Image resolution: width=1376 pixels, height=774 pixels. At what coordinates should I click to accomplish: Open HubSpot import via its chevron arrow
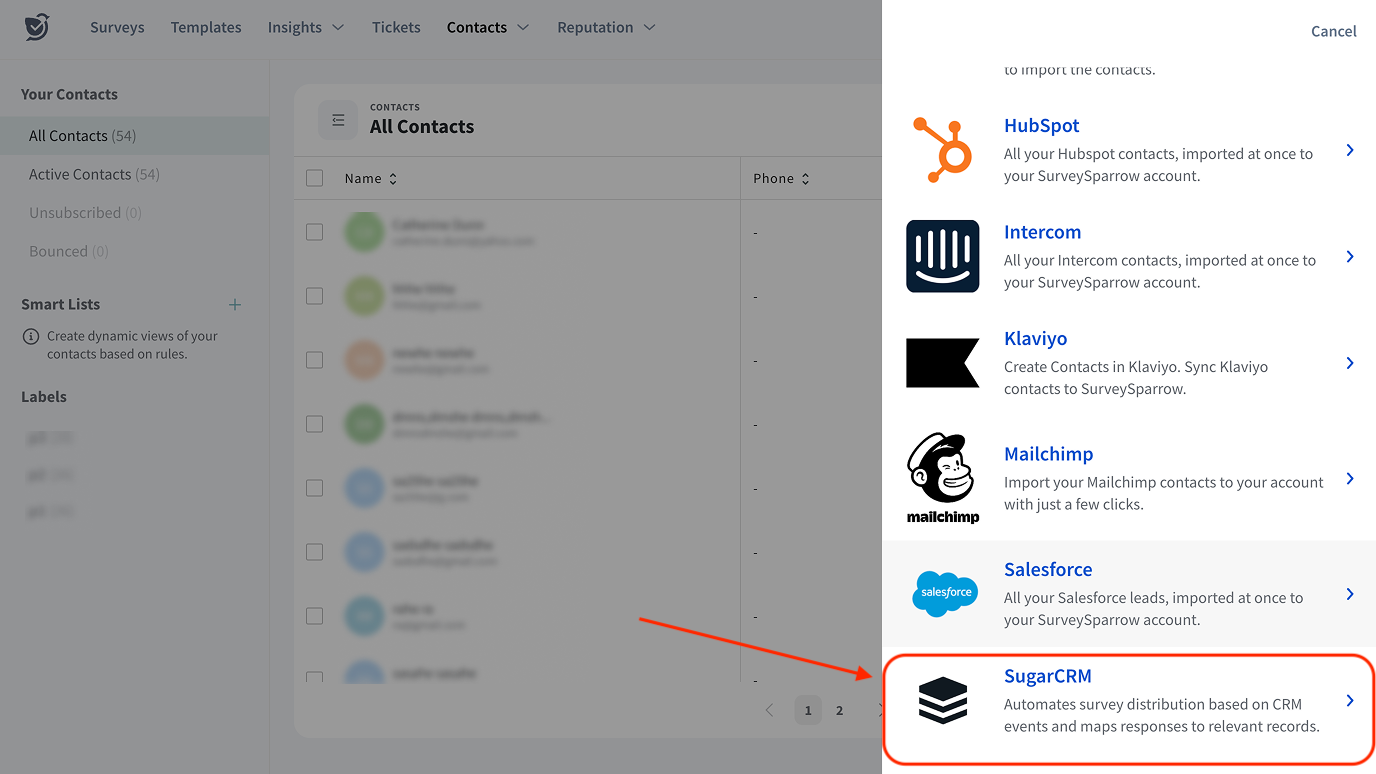(1349, 150)
